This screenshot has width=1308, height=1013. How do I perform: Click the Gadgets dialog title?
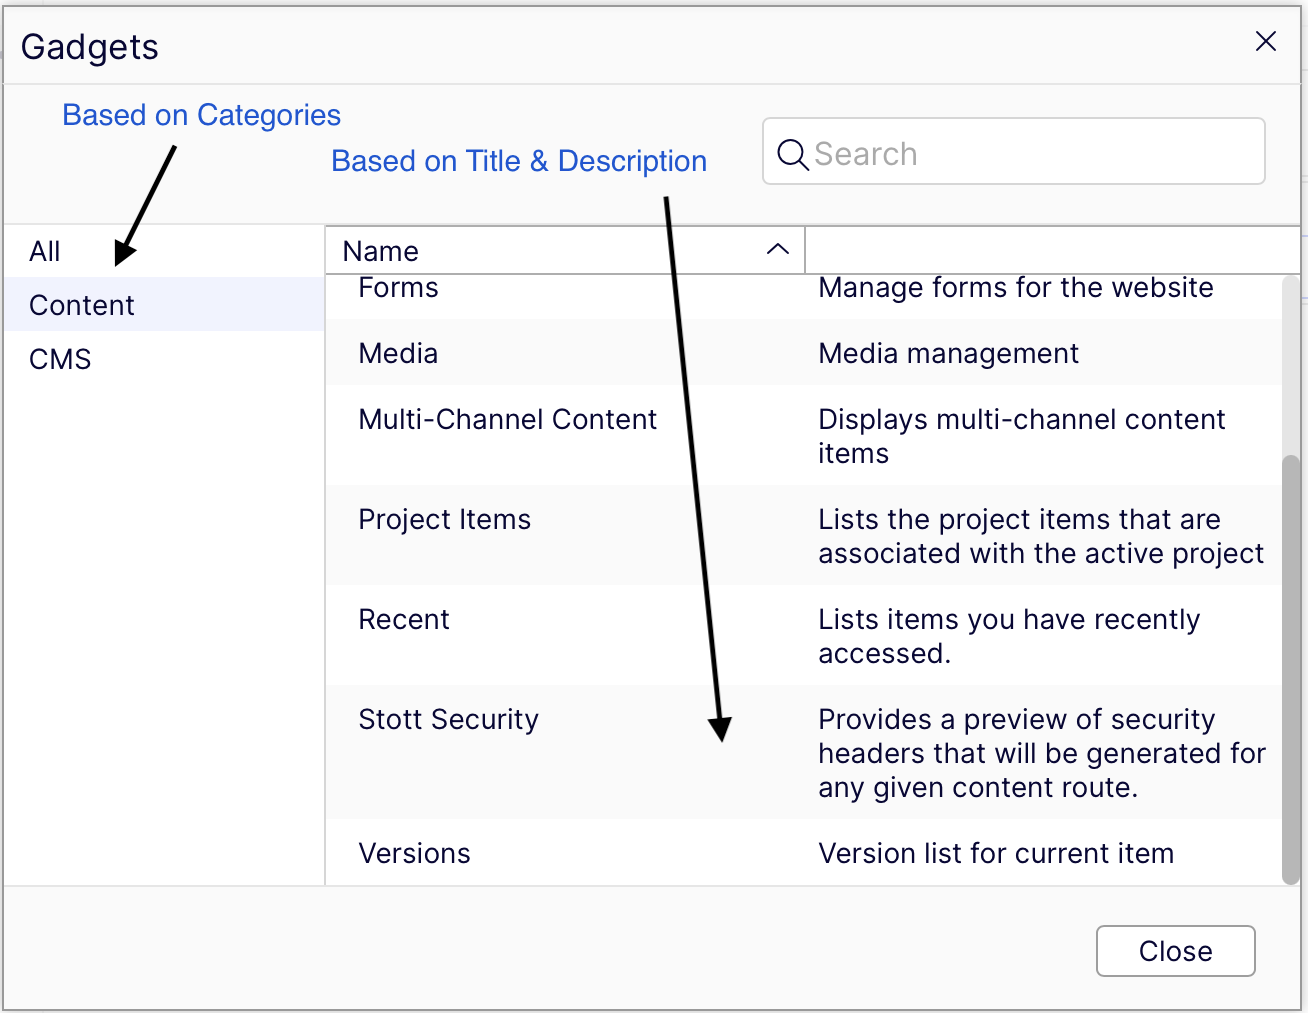pos(89,46)
